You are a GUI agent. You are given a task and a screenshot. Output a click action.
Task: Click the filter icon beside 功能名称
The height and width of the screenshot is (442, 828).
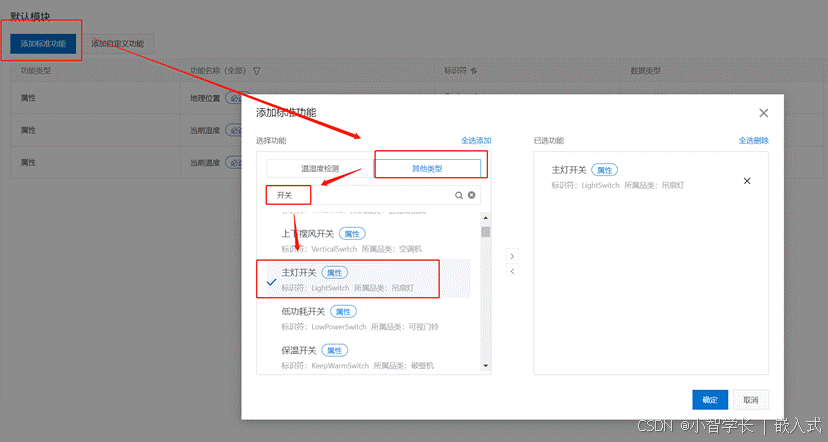click(x=257, y=71)
